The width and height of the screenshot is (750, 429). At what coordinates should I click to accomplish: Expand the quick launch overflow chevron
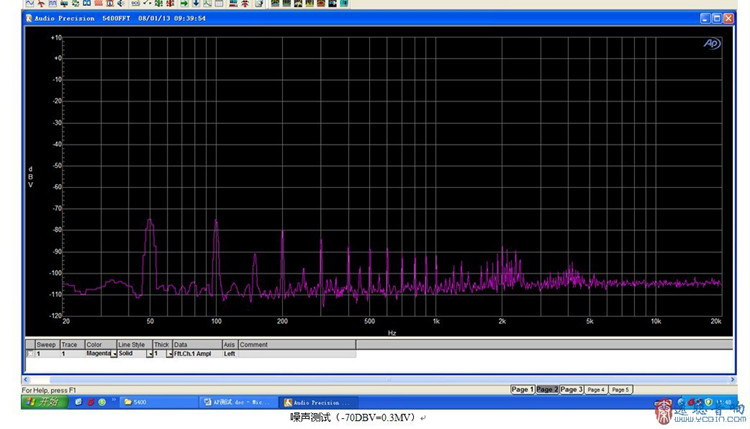pyautogui.click(x=114, y=400)
